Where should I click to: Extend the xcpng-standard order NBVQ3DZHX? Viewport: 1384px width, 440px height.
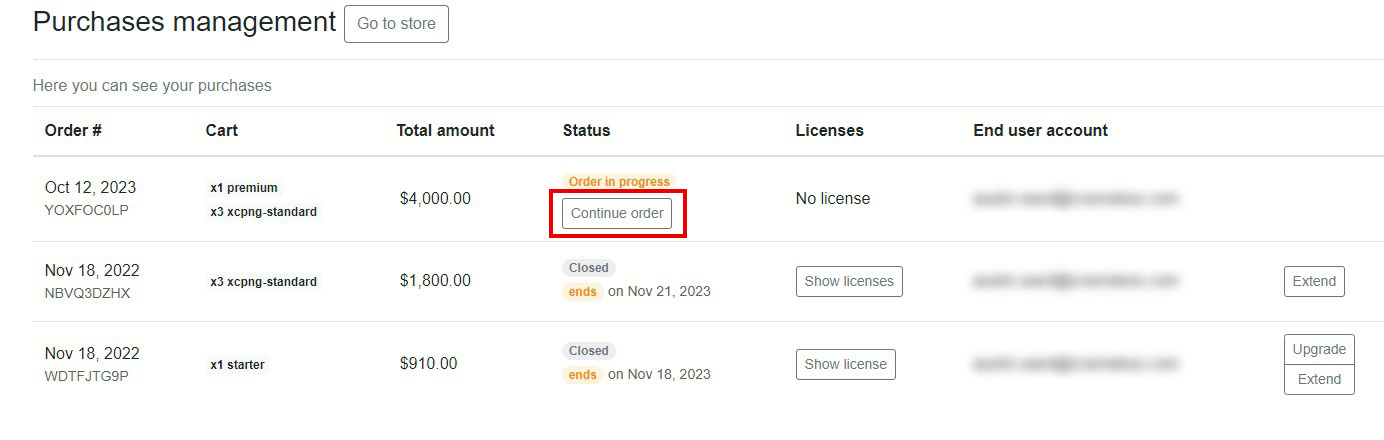tap(1314, 281)
